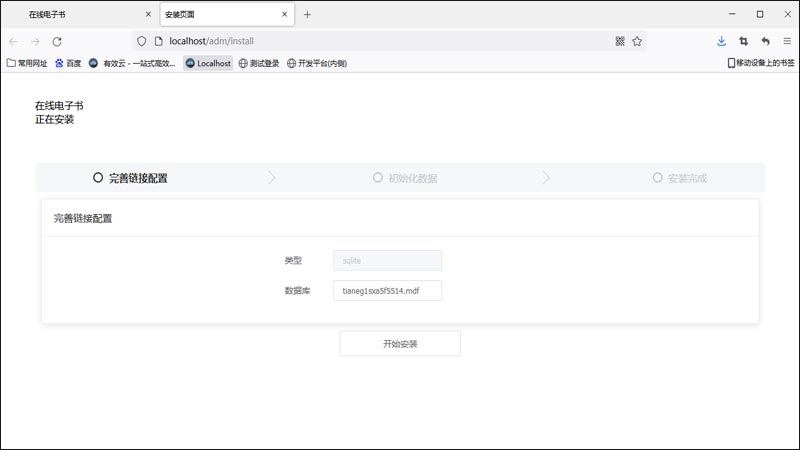800x450 pixels.
Task: Select the 完善链接配置 step
Action: click(130, 178)
